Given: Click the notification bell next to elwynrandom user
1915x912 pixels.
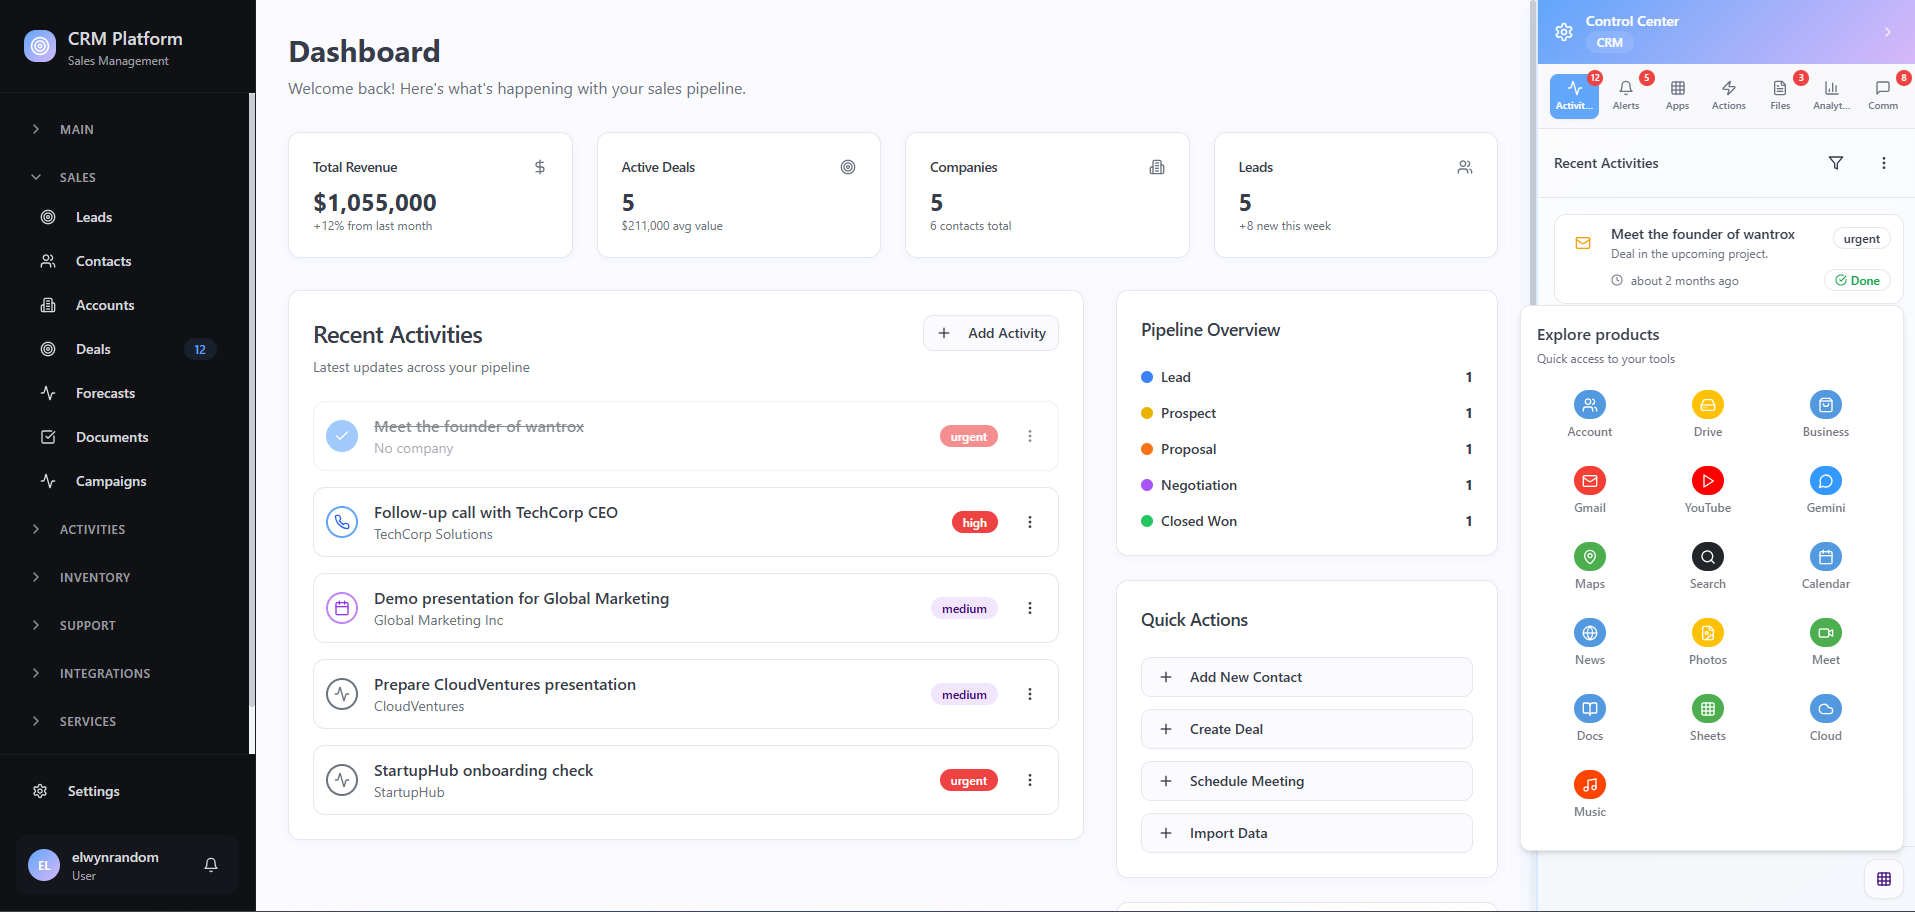Looking at the screenshot, I should pos(210,865).
